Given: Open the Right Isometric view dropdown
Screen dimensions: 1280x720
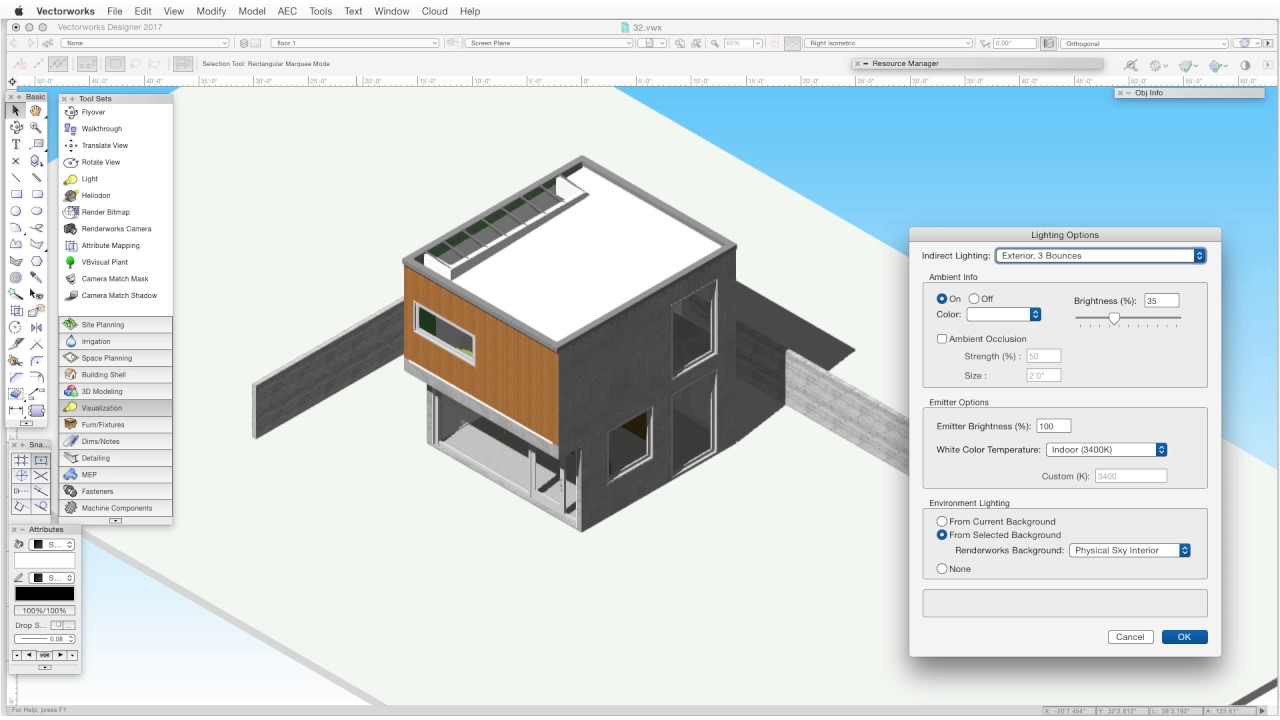Looking at the screenshot, I should point(888,43).
